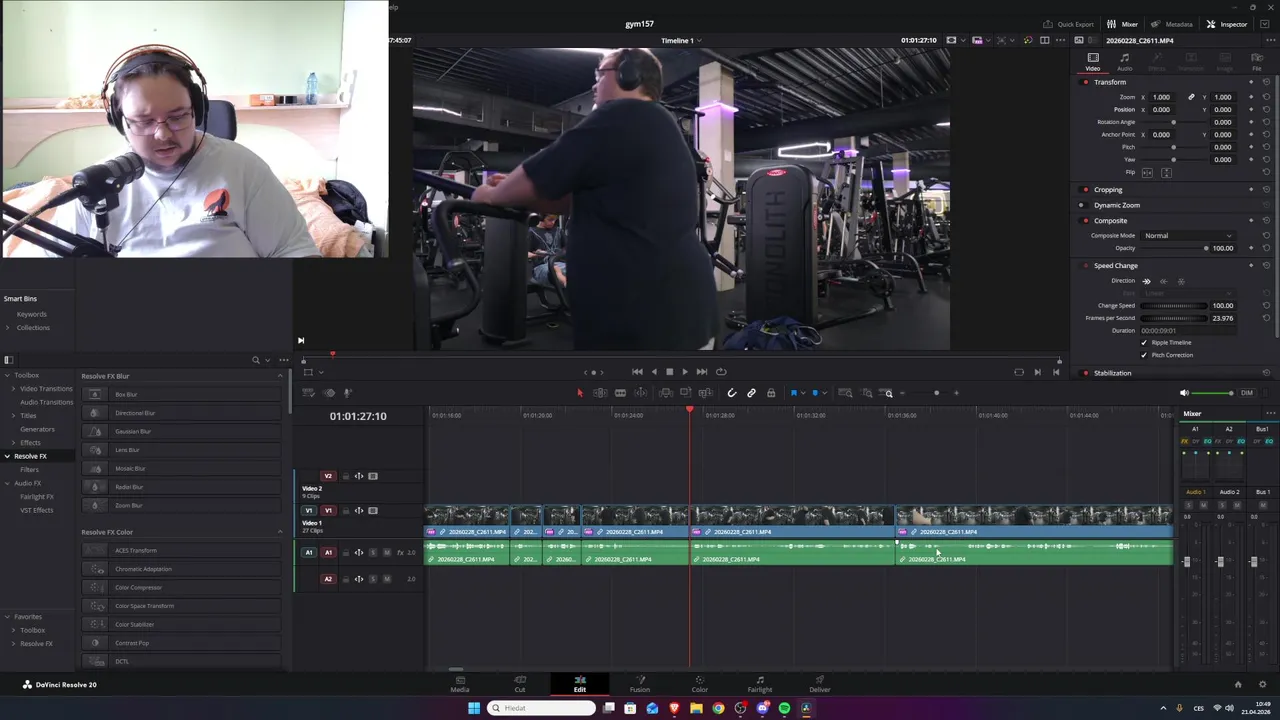The width and height of the screenshot is (1280, 720).
Task: Click the timeline playhead marker
Action: click(x=689, y=410)
